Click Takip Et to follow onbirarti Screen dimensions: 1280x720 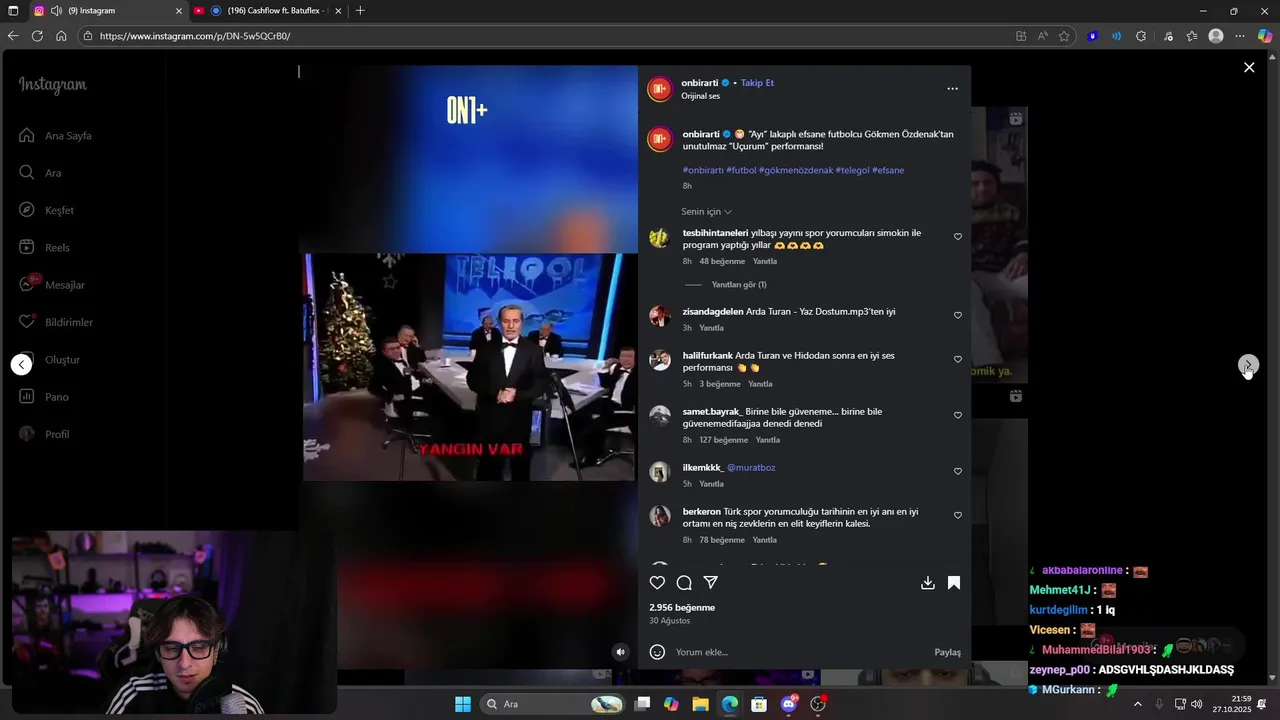tap(757, 83)
